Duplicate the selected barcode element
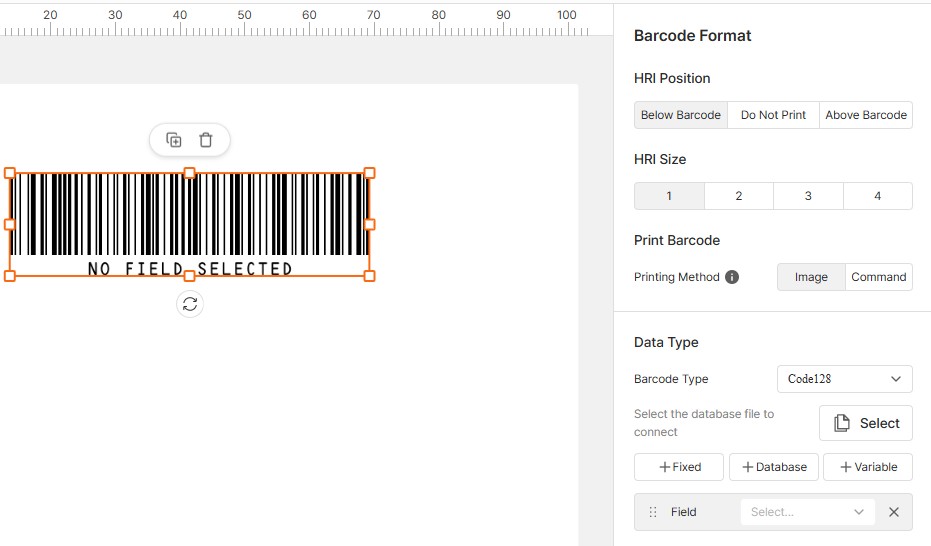This screenshot has width=931, height=546. tap(173, 140)
